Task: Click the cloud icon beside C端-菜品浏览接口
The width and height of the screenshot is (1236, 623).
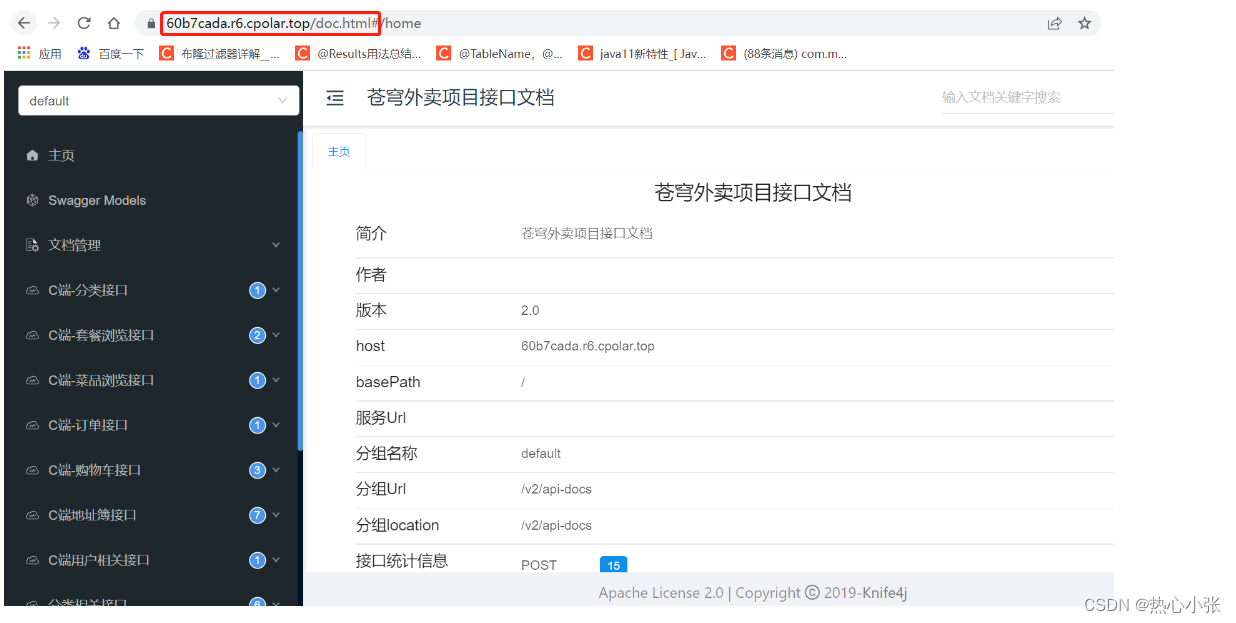Action: tap(32, 380)
